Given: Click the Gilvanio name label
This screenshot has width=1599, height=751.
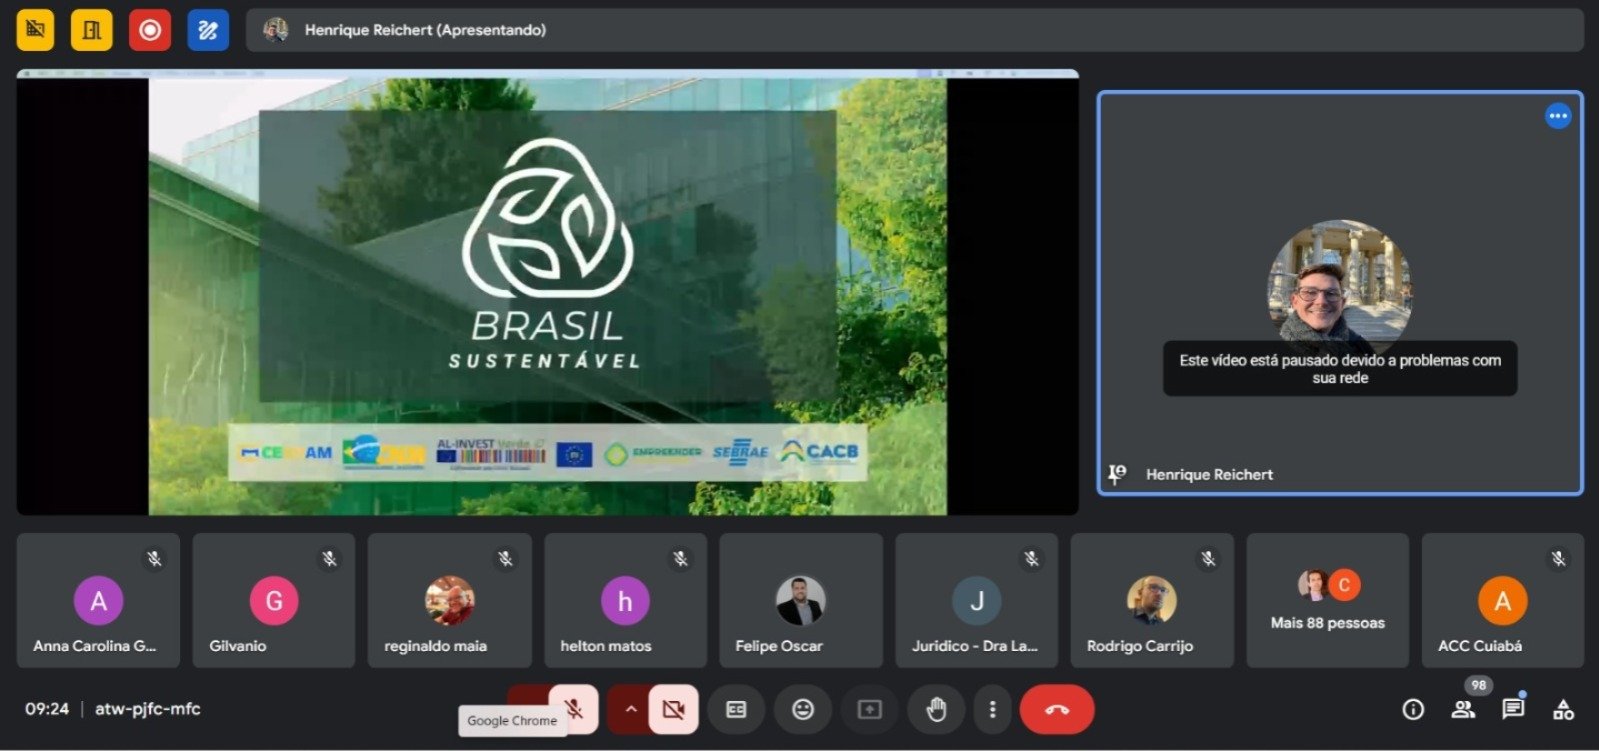Looking at the screenshot, I should (x=238, y=646).
